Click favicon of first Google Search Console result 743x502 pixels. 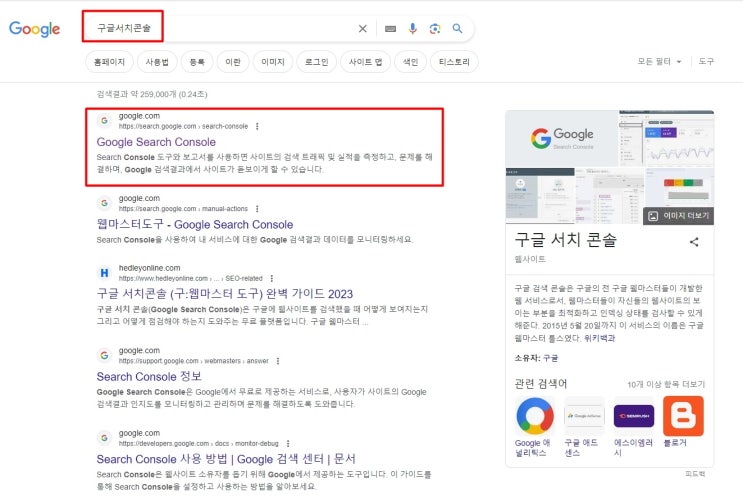104,121
